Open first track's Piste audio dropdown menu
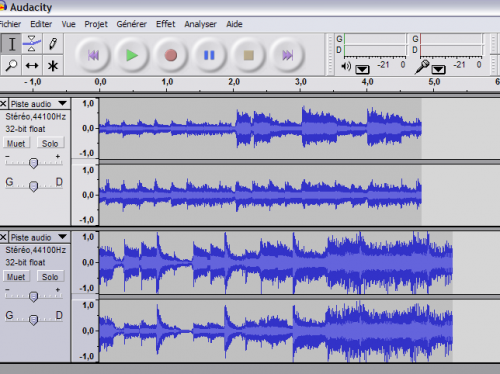 coord(39,104)
